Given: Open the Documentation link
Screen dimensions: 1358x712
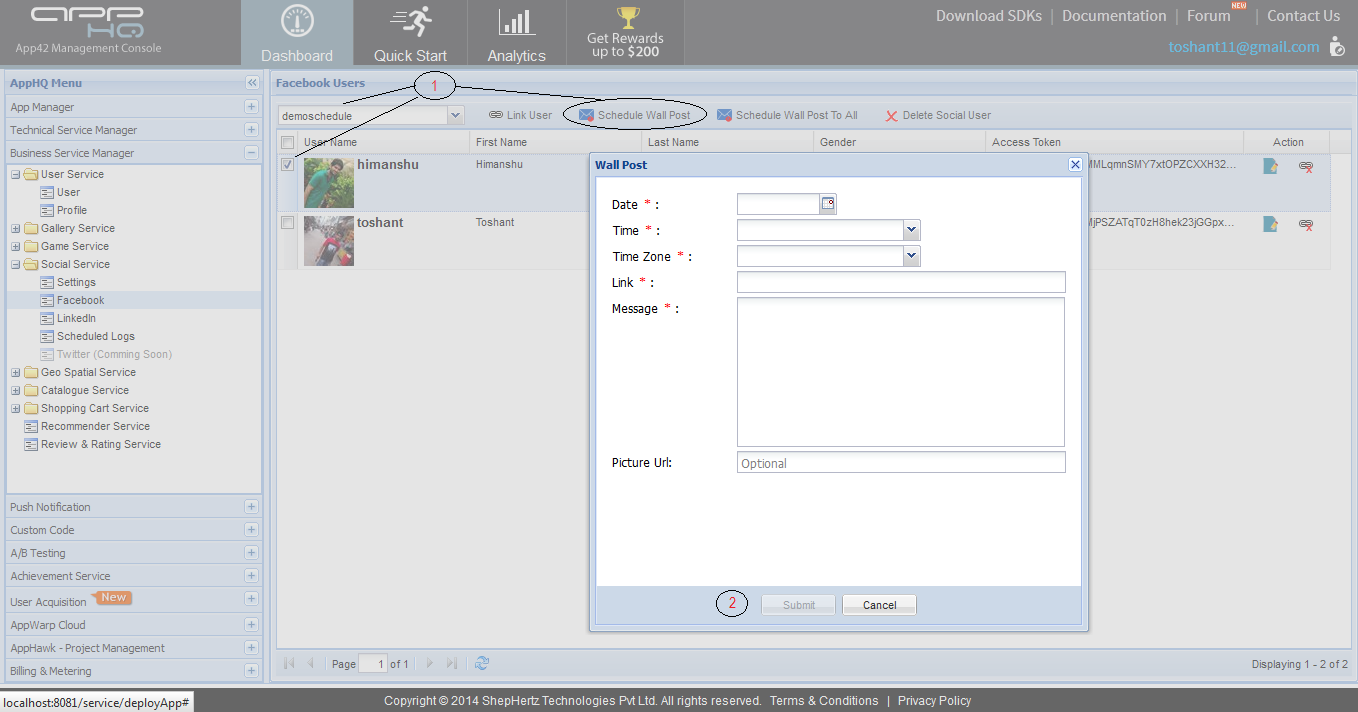Looking at the screenshot, I should 1114,16.
